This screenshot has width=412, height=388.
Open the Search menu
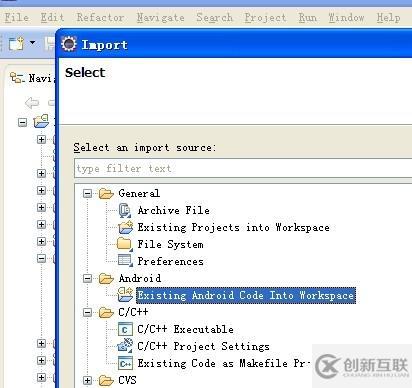tap(214, 17)
